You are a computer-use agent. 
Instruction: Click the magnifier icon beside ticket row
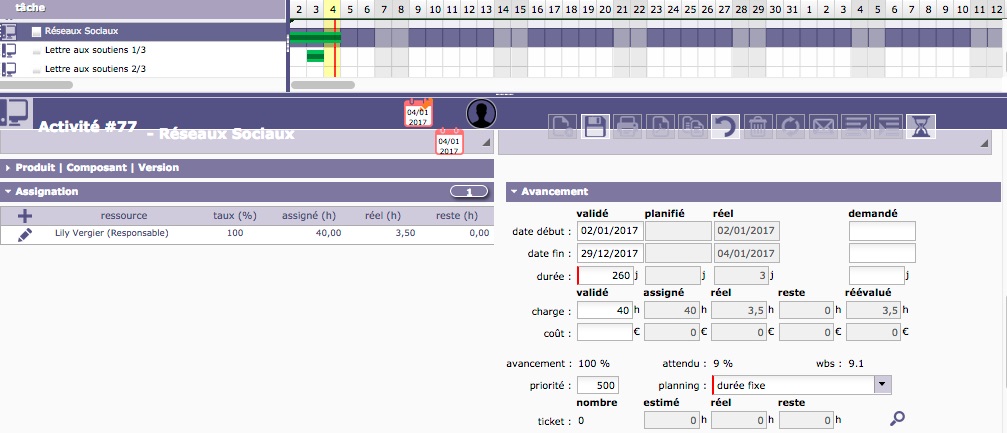point(898,418)
